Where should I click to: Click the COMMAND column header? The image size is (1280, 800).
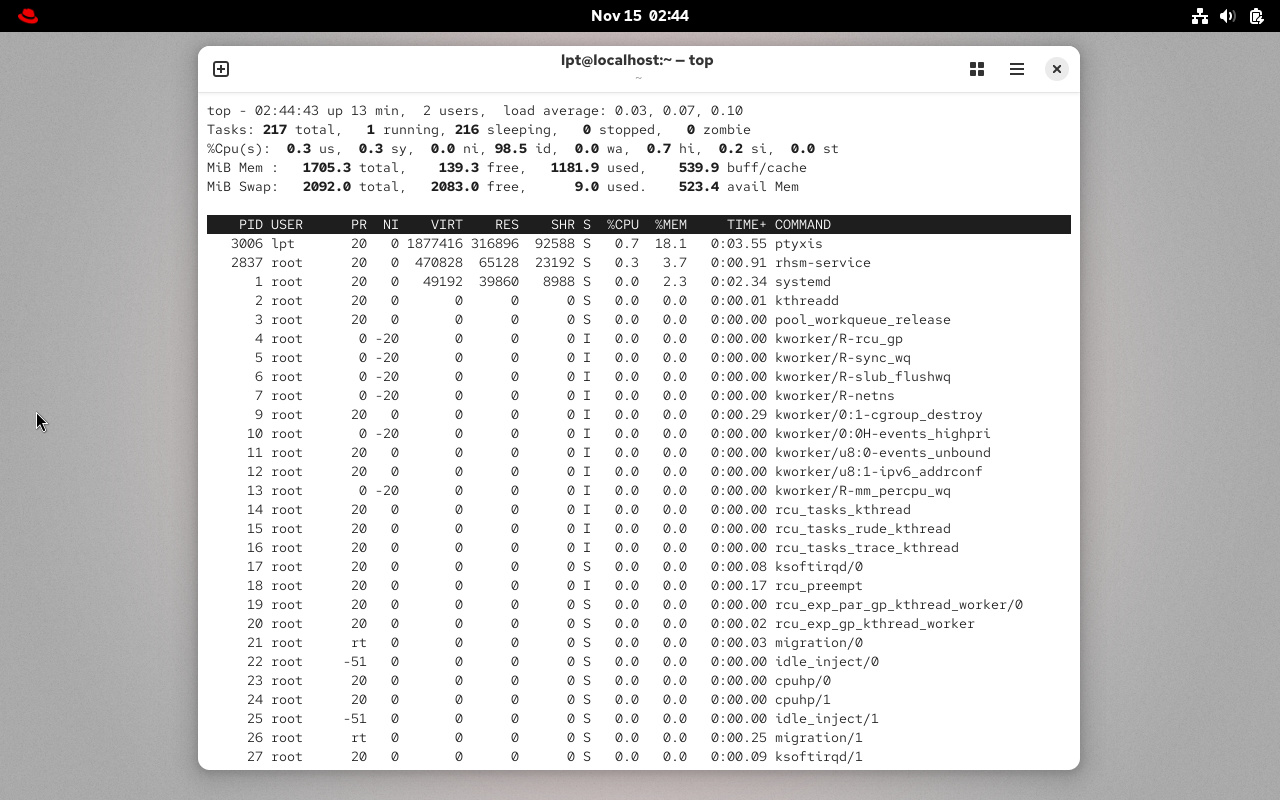802,225
